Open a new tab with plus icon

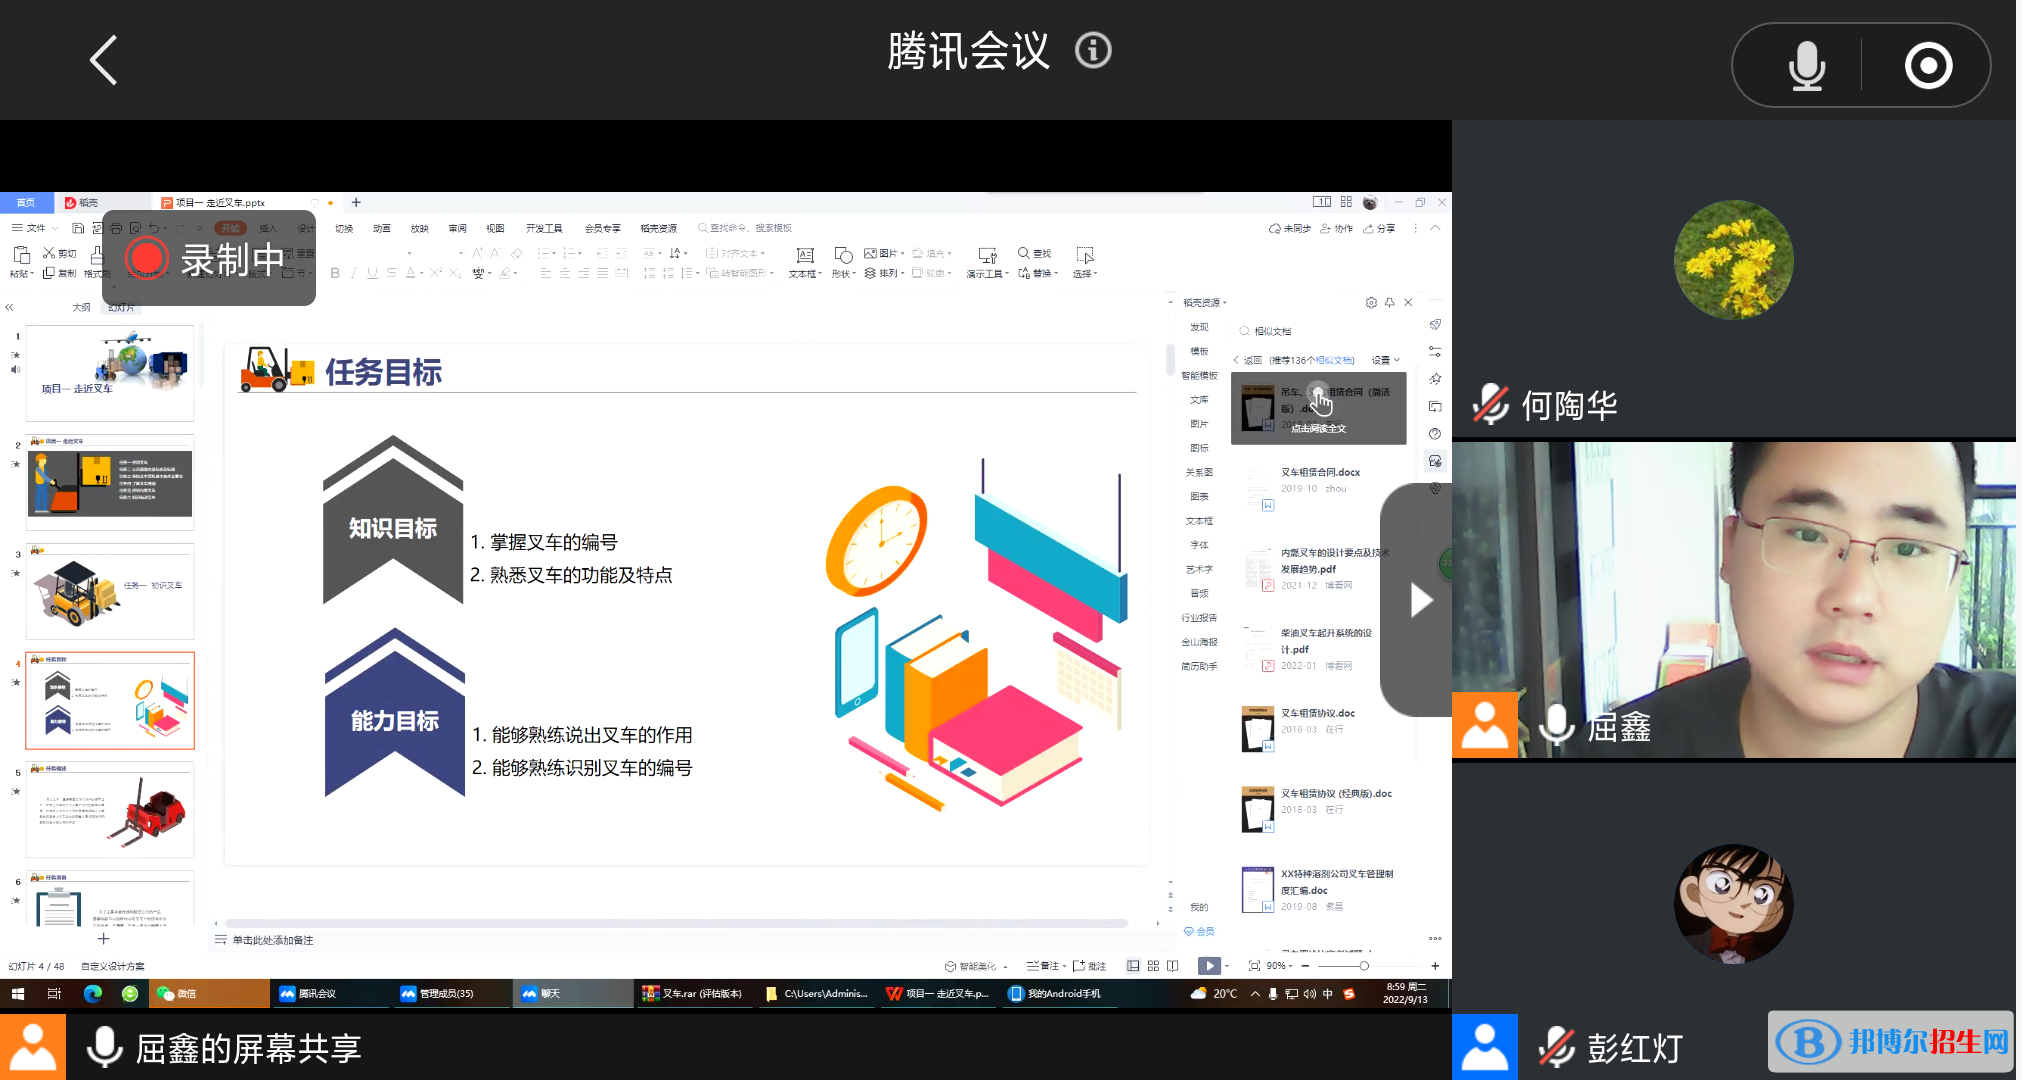coord(356,202)
